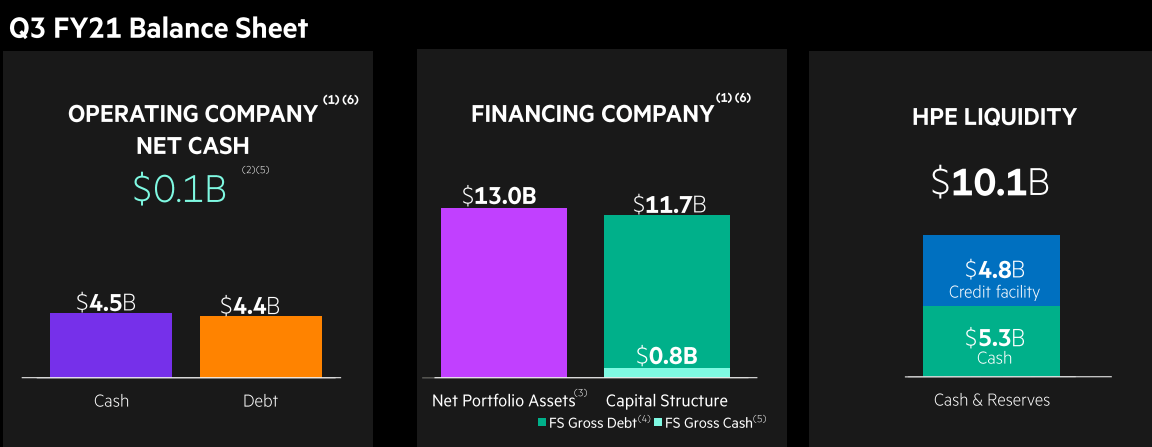Select the green FS Gross Debt bar segment
The width and height of the screenshot is (1152, 447).
point(667,291)
